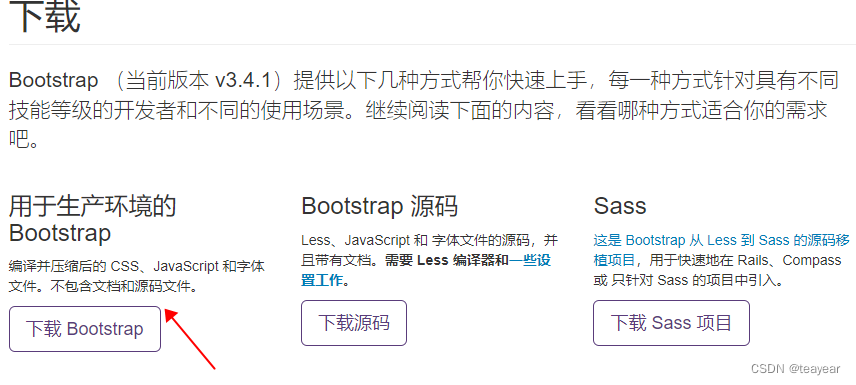The height and width of the screenshot is (385, 856).
Task: Select the Sass heading
Action: point(620,206)
